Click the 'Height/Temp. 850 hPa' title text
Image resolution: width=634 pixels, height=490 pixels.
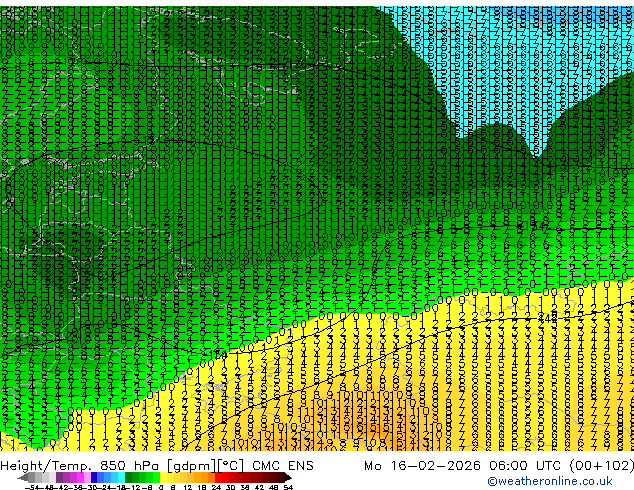(82, 466)
